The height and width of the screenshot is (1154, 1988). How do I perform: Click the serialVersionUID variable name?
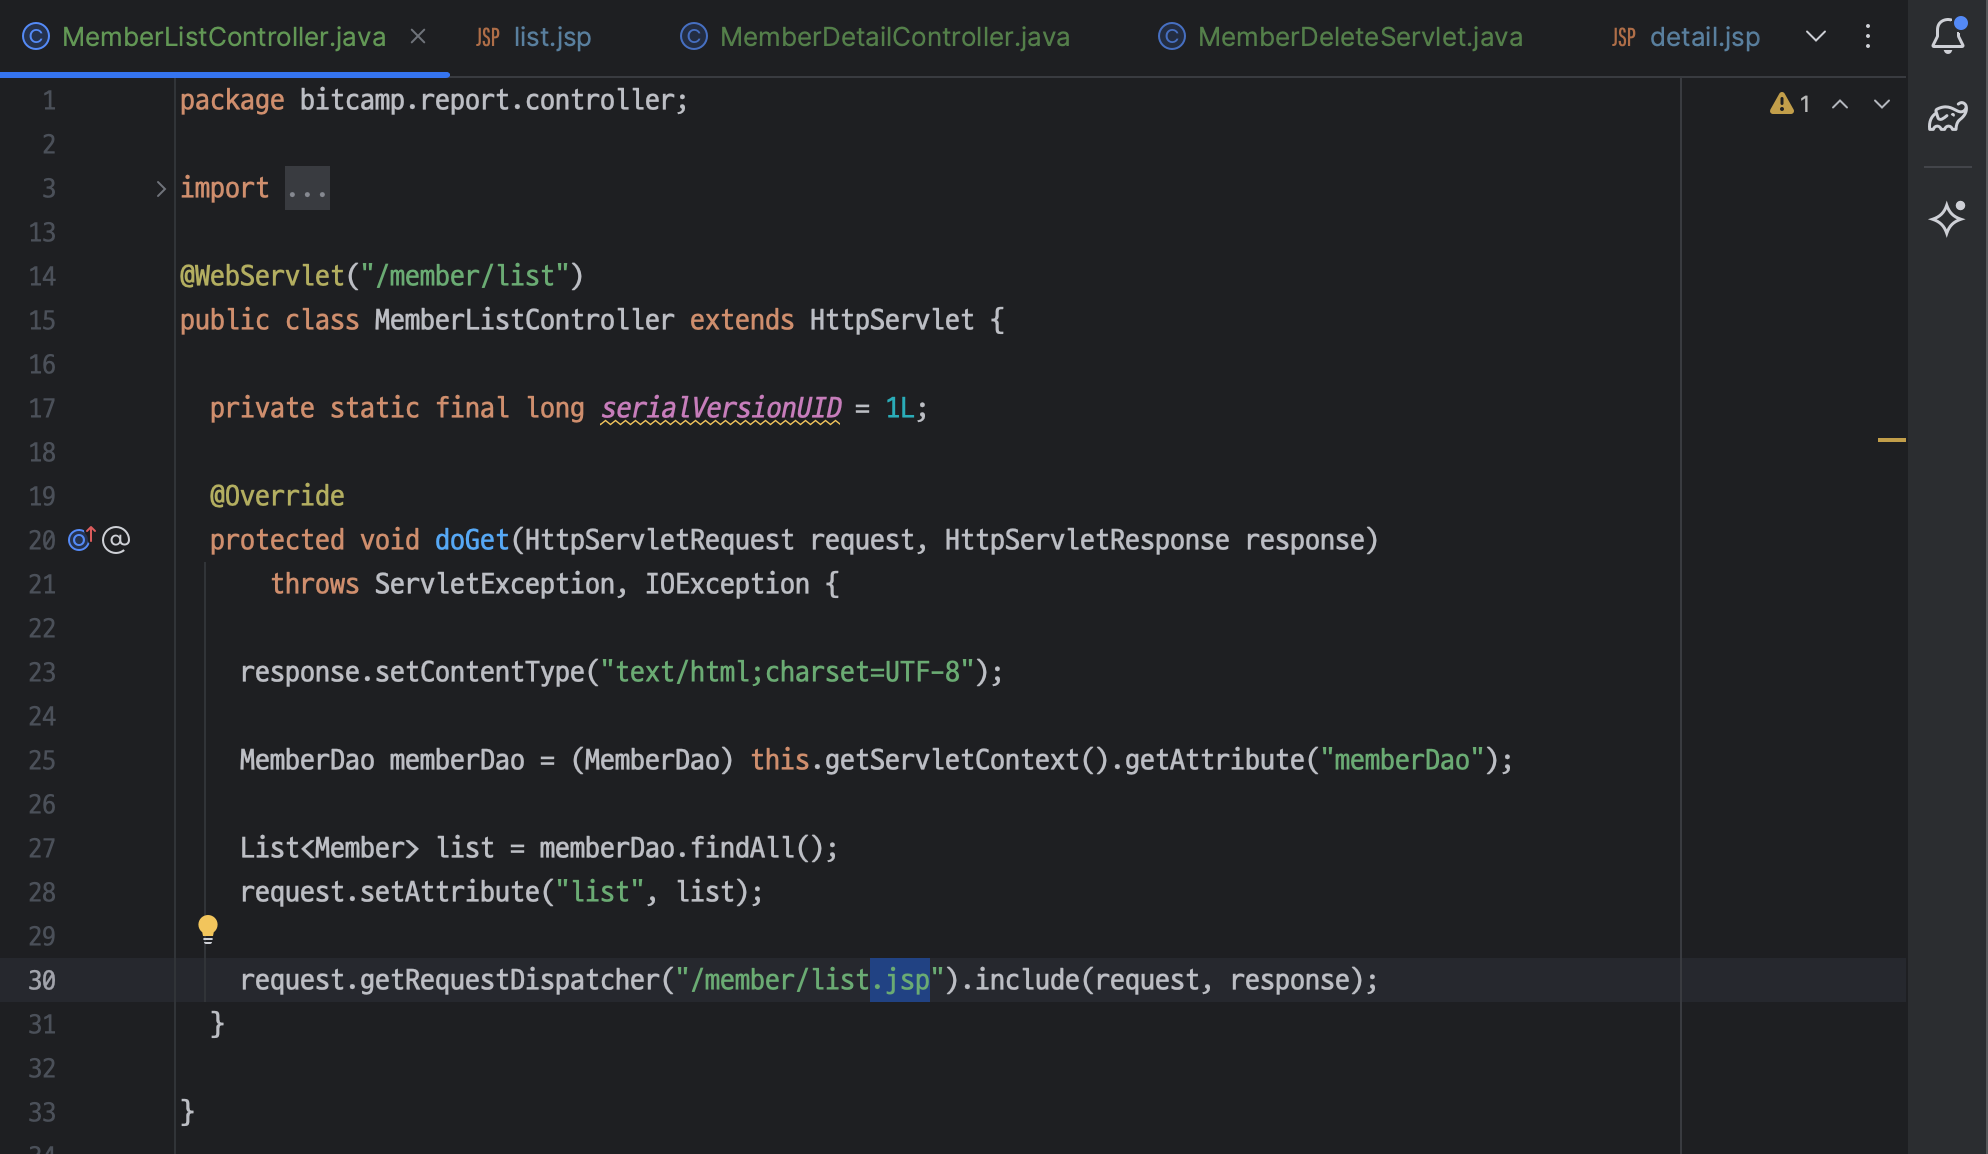[720, 408]
